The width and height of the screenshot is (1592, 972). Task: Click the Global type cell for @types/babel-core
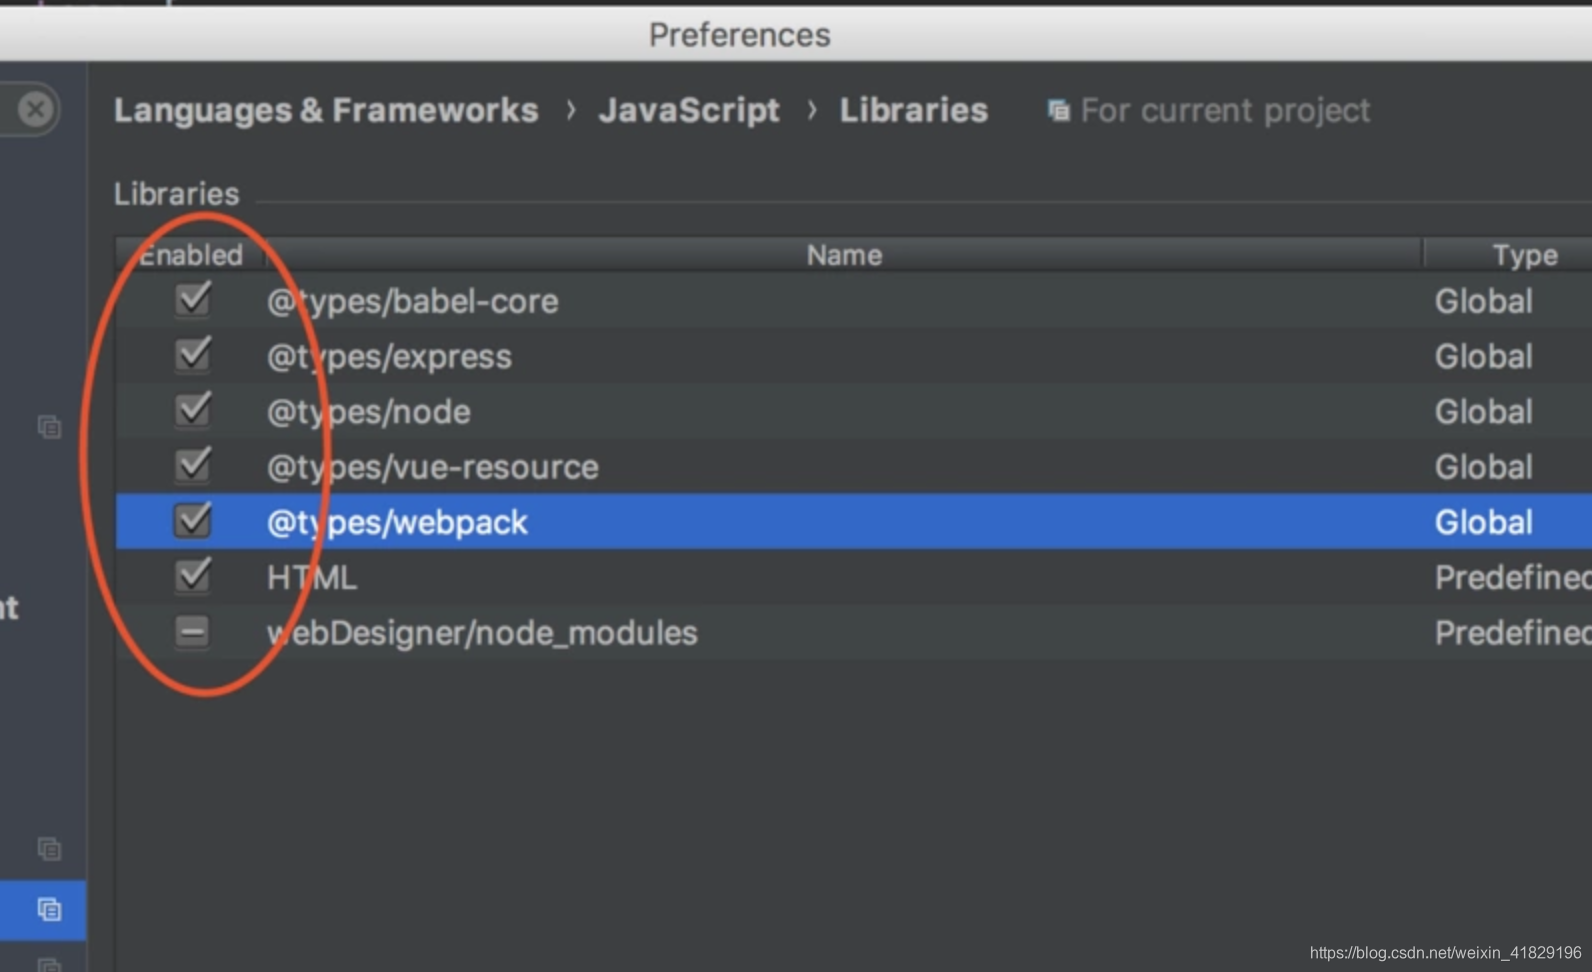(x=1483, y=301)
